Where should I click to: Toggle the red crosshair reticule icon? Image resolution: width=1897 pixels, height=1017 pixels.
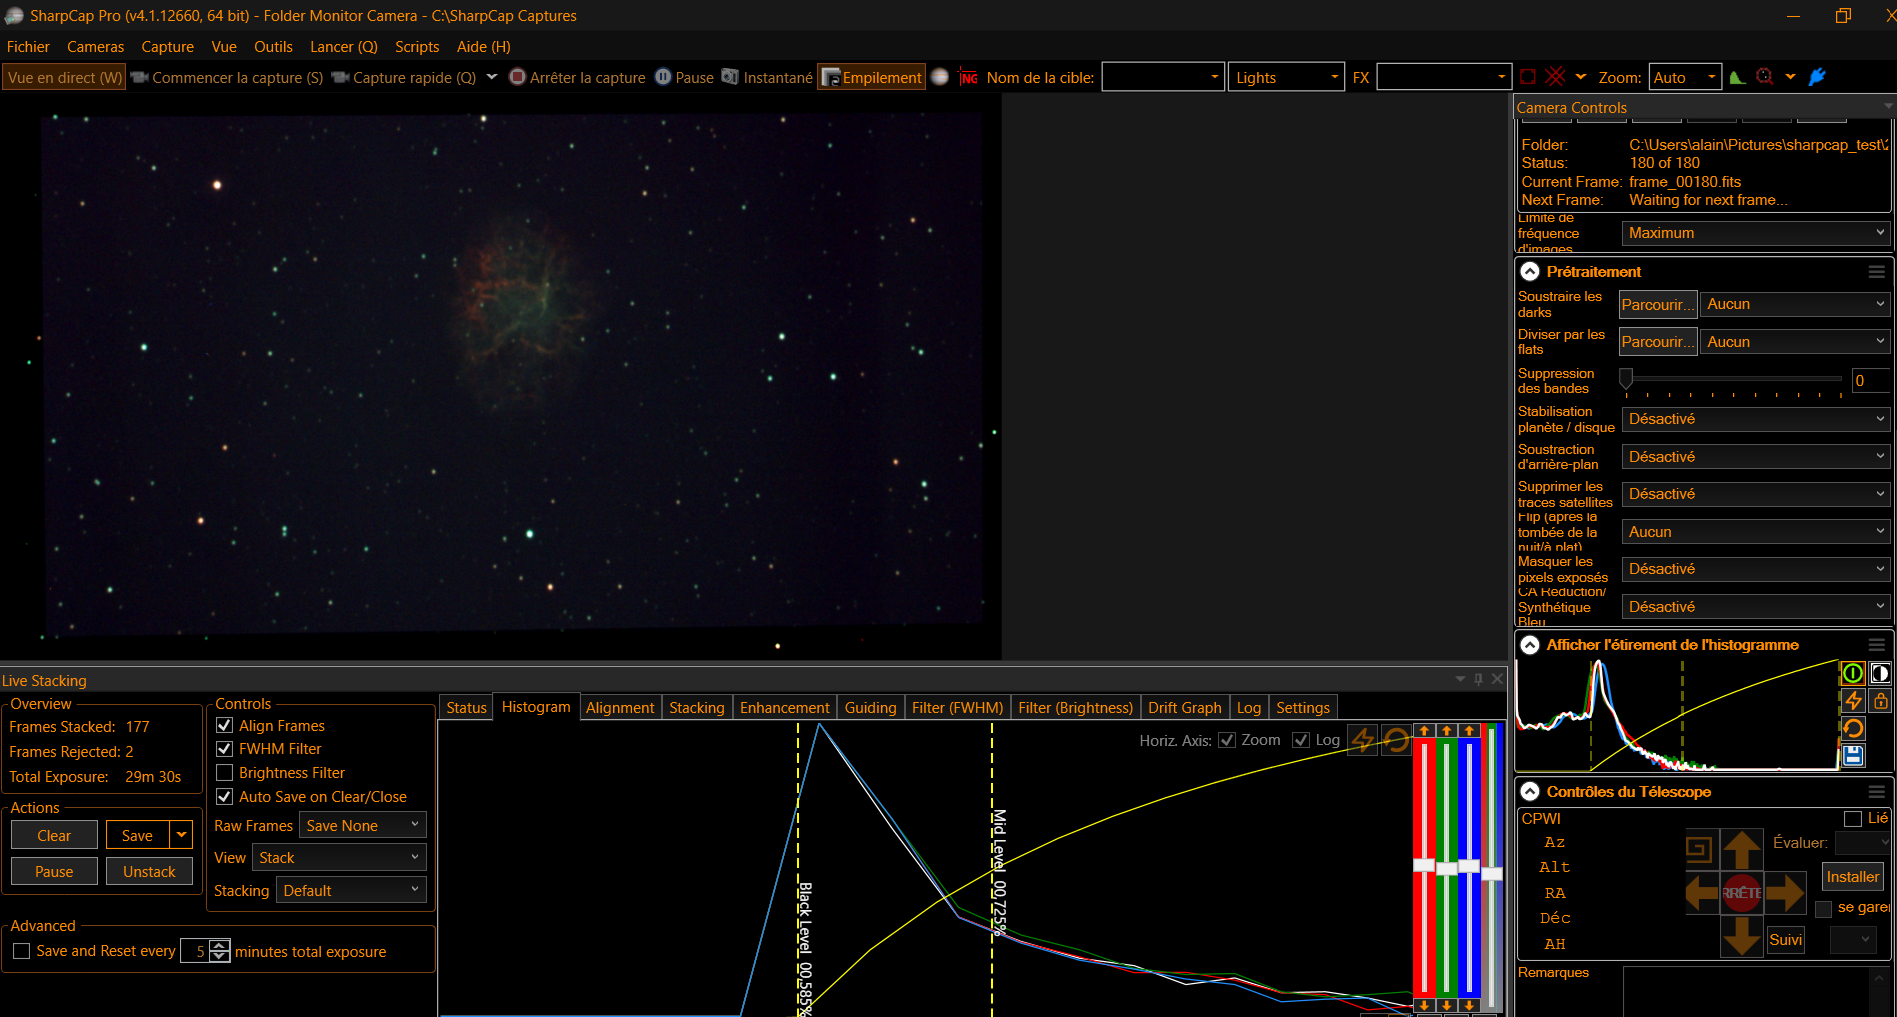tap(1555, 77)
